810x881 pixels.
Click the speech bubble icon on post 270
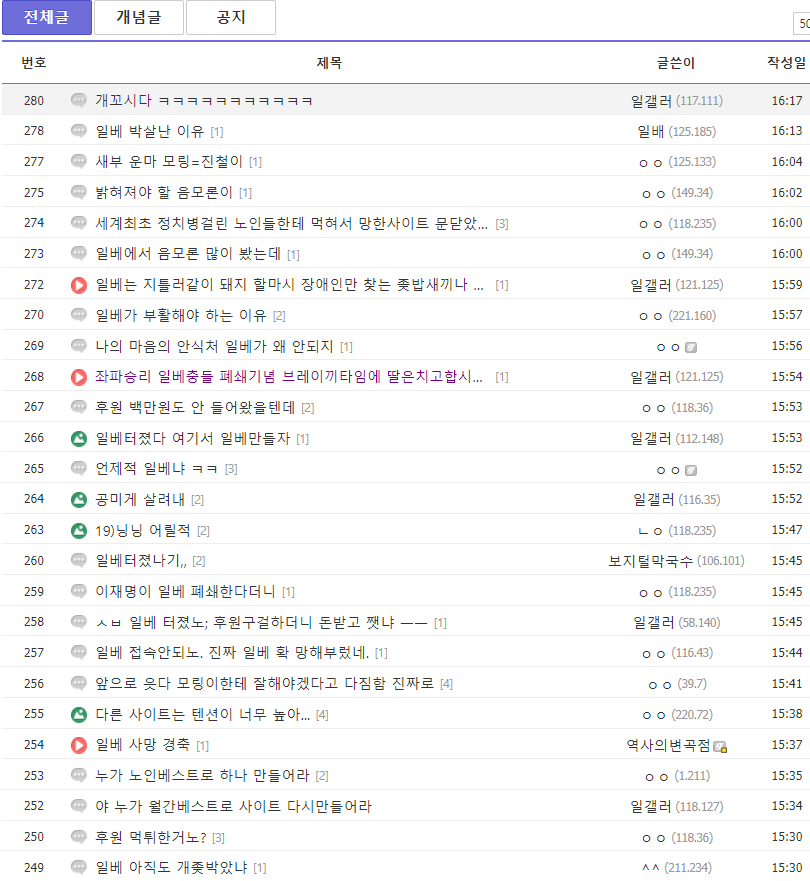pos(79,315)
